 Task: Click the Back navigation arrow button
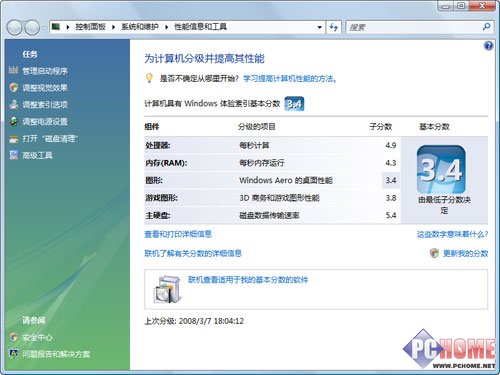15,27
